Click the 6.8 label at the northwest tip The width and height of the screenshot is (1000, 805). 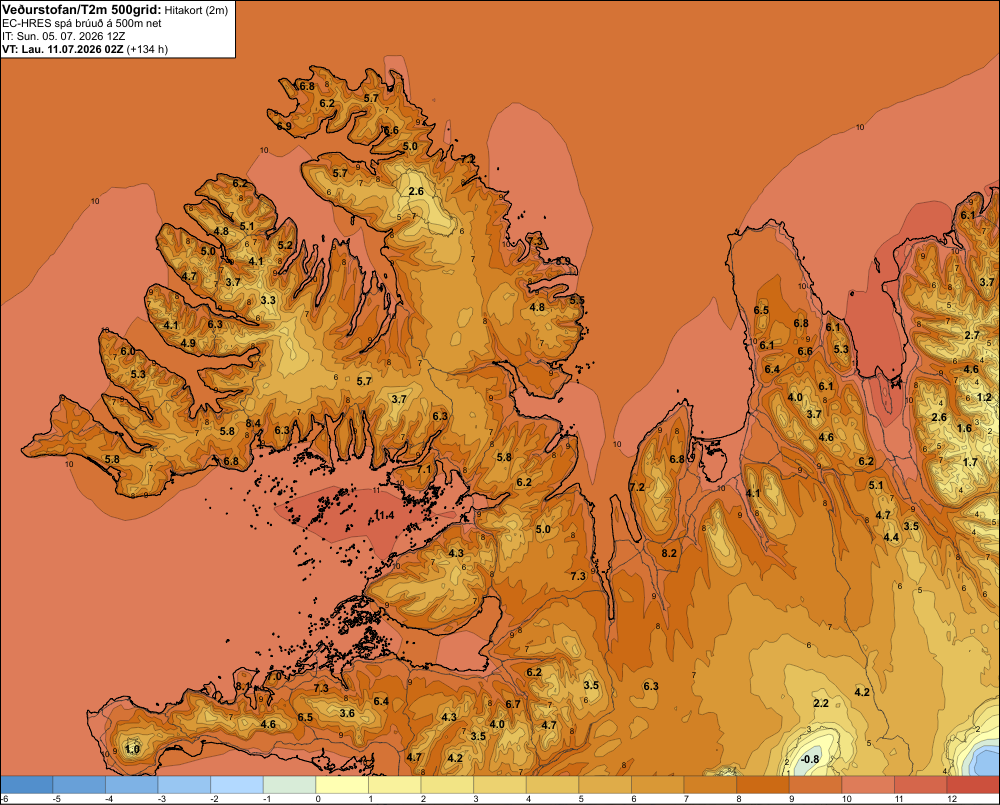click(x=307, y=86)
